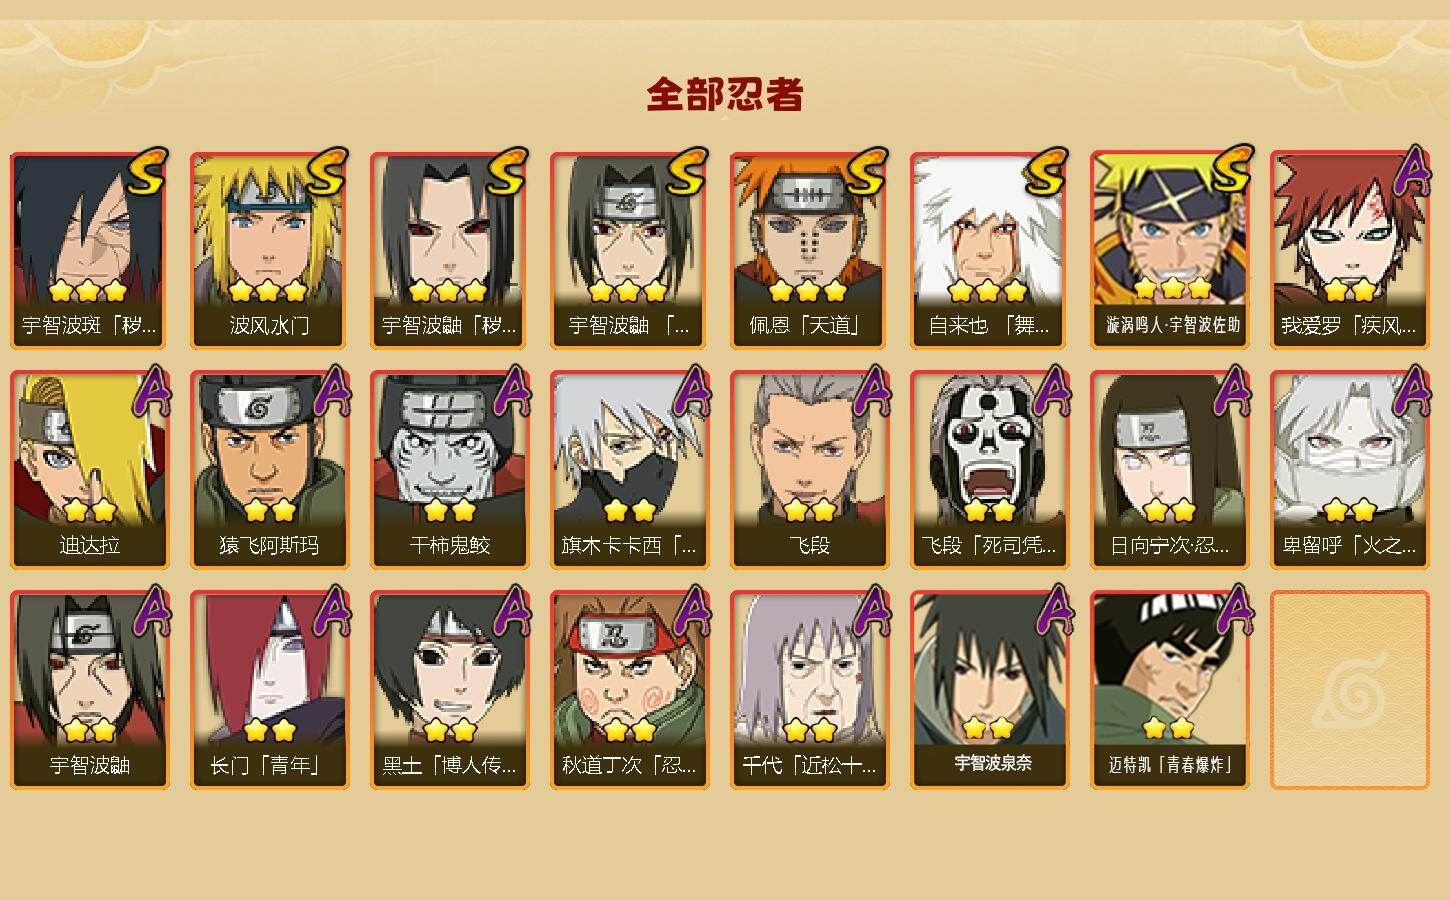Select the 千代「近松十...」elder card
The height and width of the screenshot is (900, 1450).
tap(809, 690)
